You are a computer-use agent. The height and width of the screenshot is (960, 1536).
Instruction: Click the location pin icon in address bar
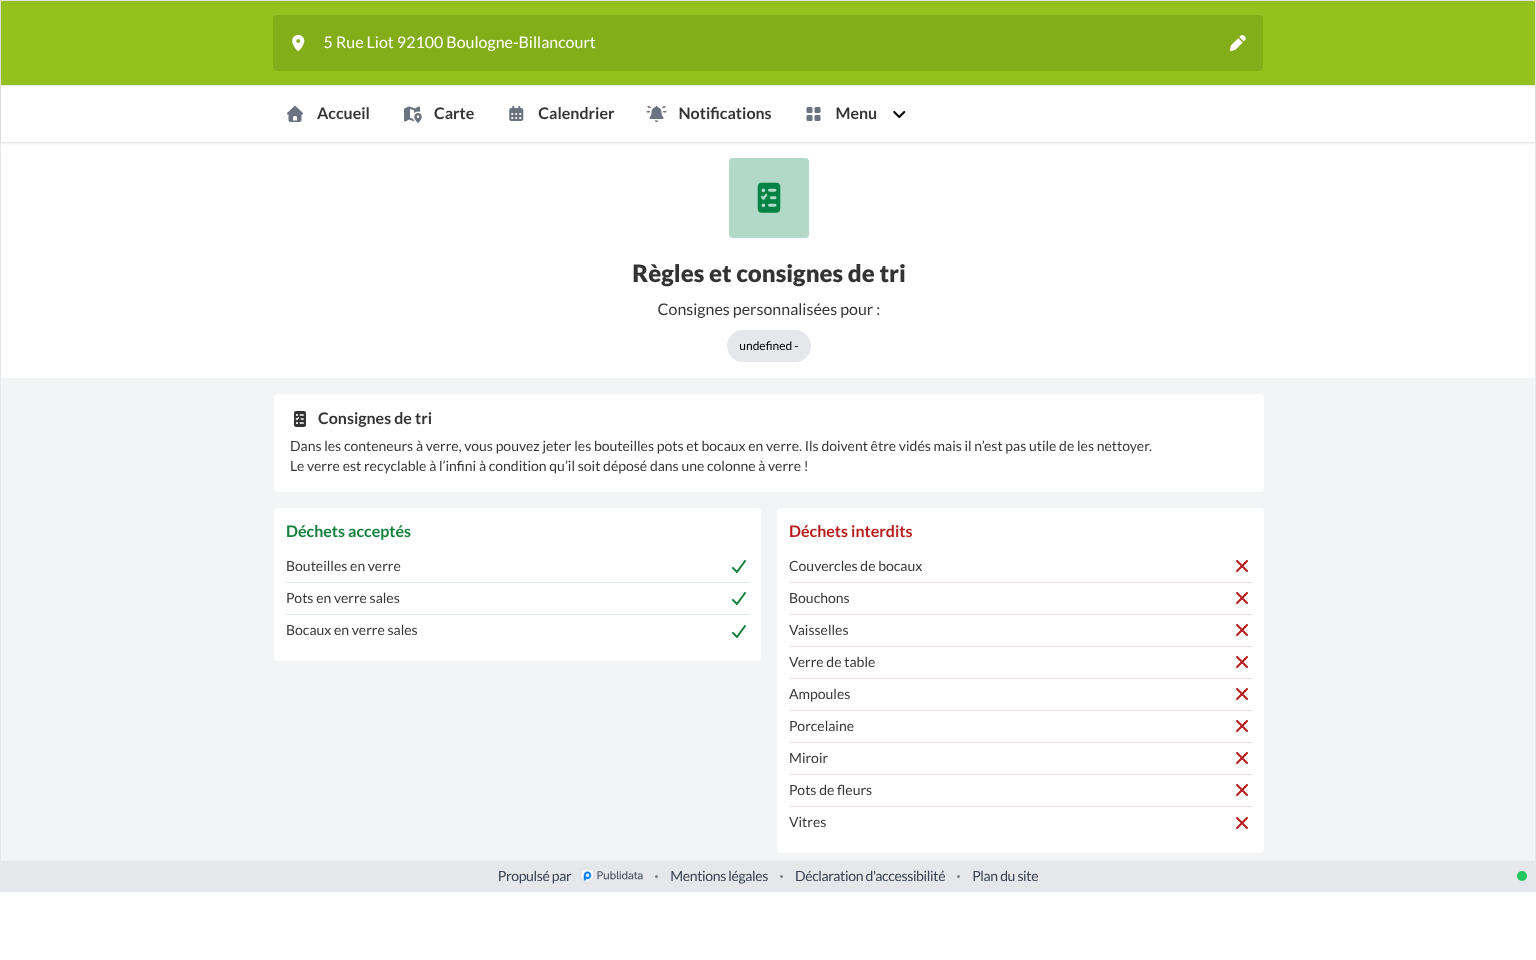(298, 43)
